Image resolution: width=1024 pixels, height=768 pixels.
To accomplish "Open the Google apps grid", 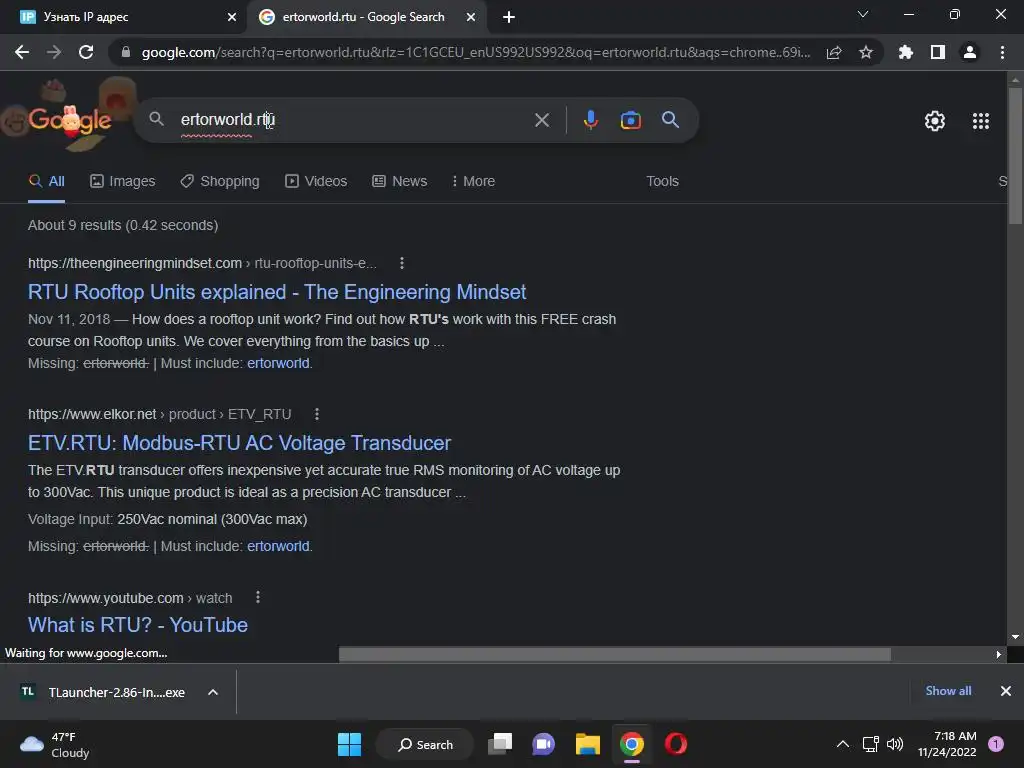I will pos(981,121).
